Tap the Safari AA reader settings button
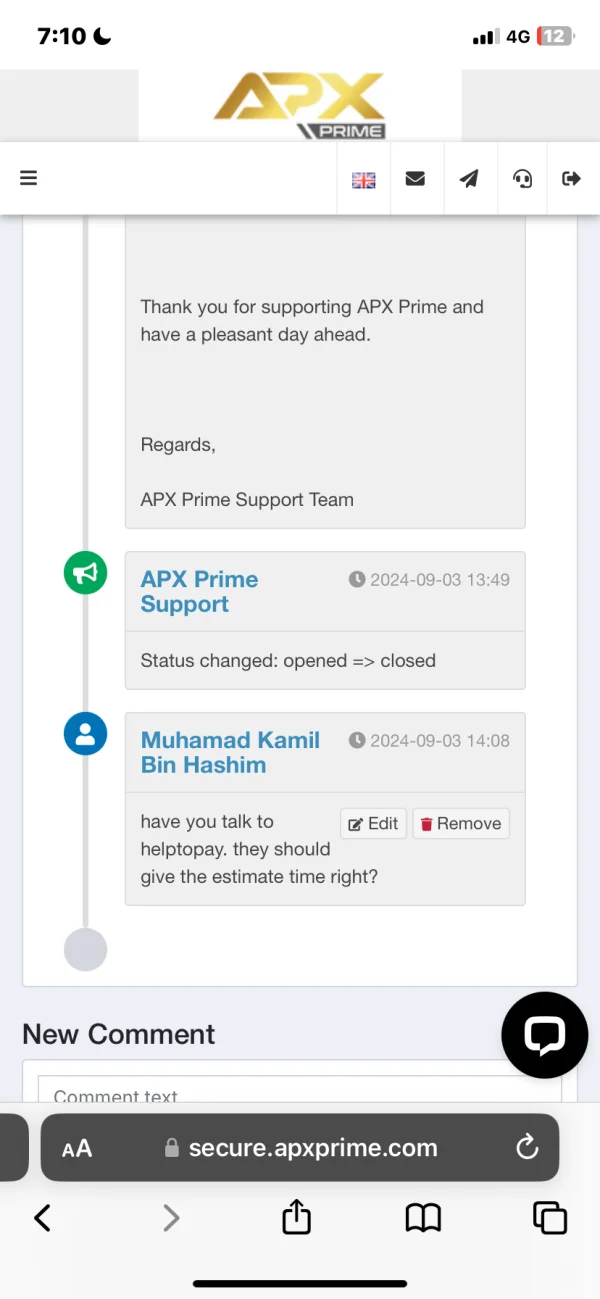The width and height of the screenshot is (600, 1299). tap(77, 1148)
